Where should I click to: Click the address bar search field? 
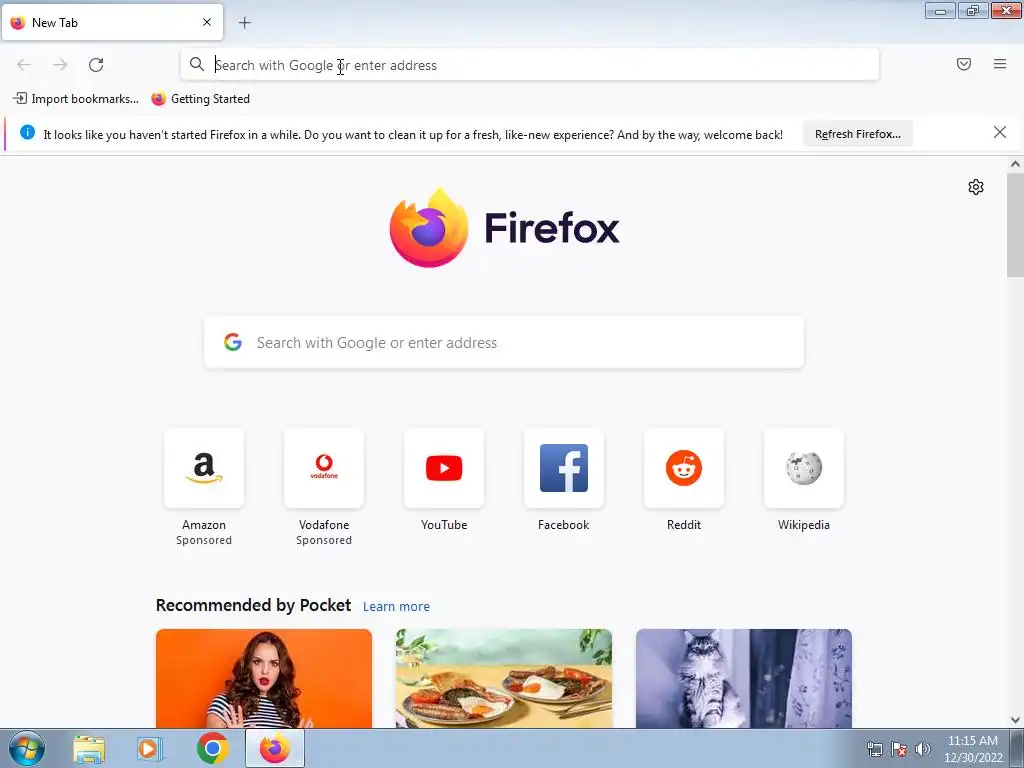tap(530, 65)
